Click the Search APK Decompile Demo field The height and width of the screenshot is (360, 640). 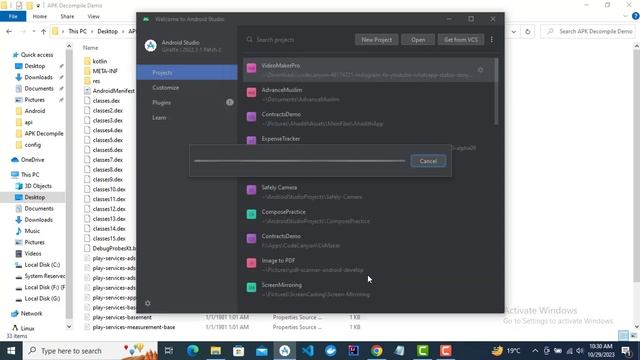(x=588, y=31)
